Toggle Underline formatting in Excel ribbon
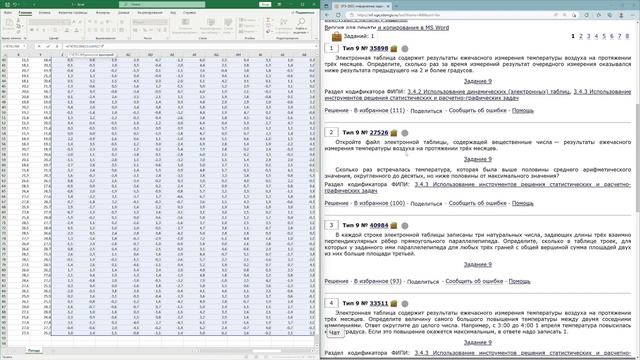 tap(44, 30)
